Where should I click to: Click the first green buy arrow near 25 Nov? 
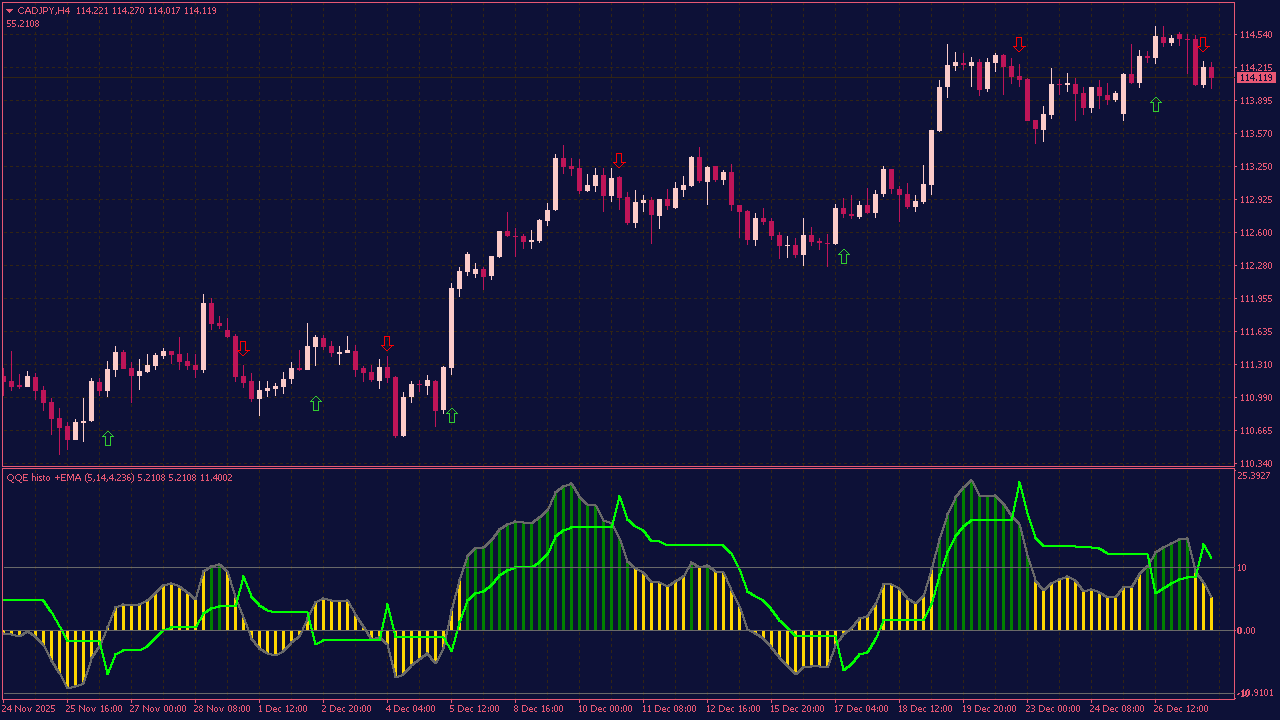point(108,438)
